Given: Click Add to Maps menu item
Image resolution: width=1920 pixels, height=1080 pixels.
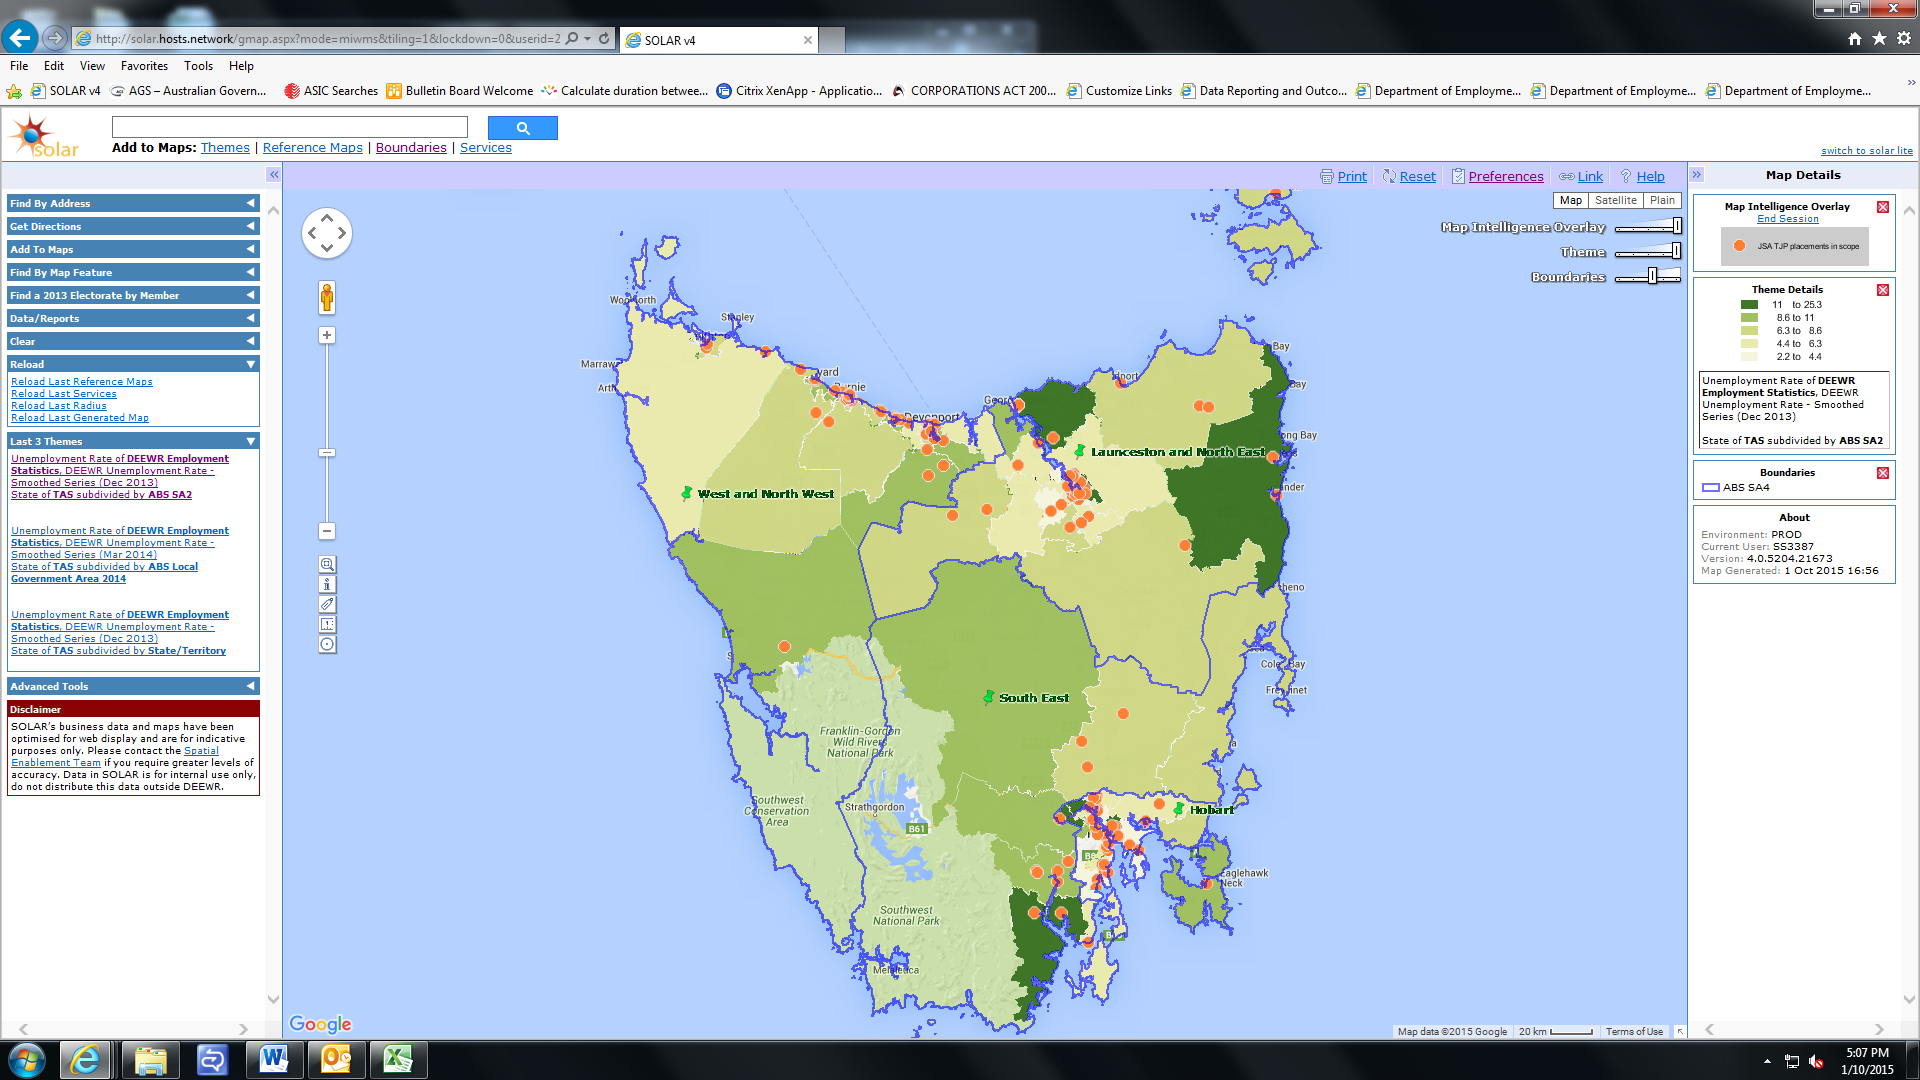Looking at the screenshot, I should [x=131, y=249].
